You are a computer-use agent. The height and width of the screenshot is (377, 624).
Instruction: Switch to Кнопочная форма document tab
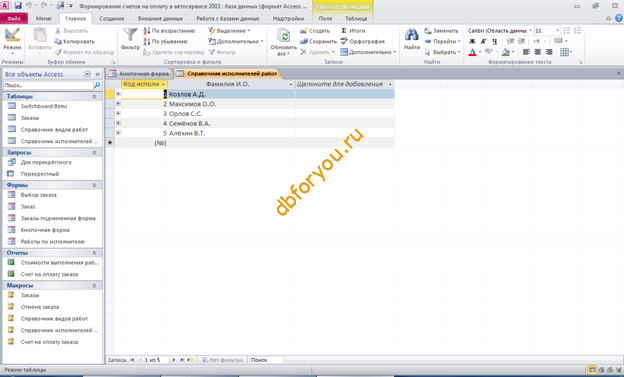click(x=140, y=74)
